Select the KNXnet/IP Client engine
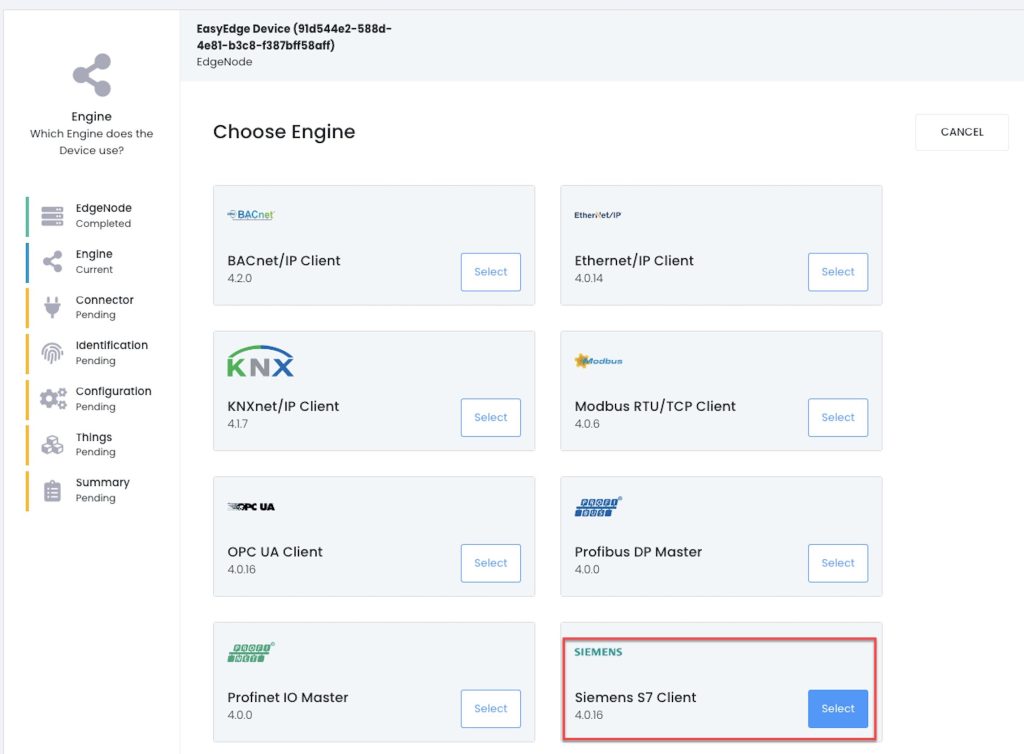Image resolution: width=1024 pixels, height=754 pixels. click(490, 417)
